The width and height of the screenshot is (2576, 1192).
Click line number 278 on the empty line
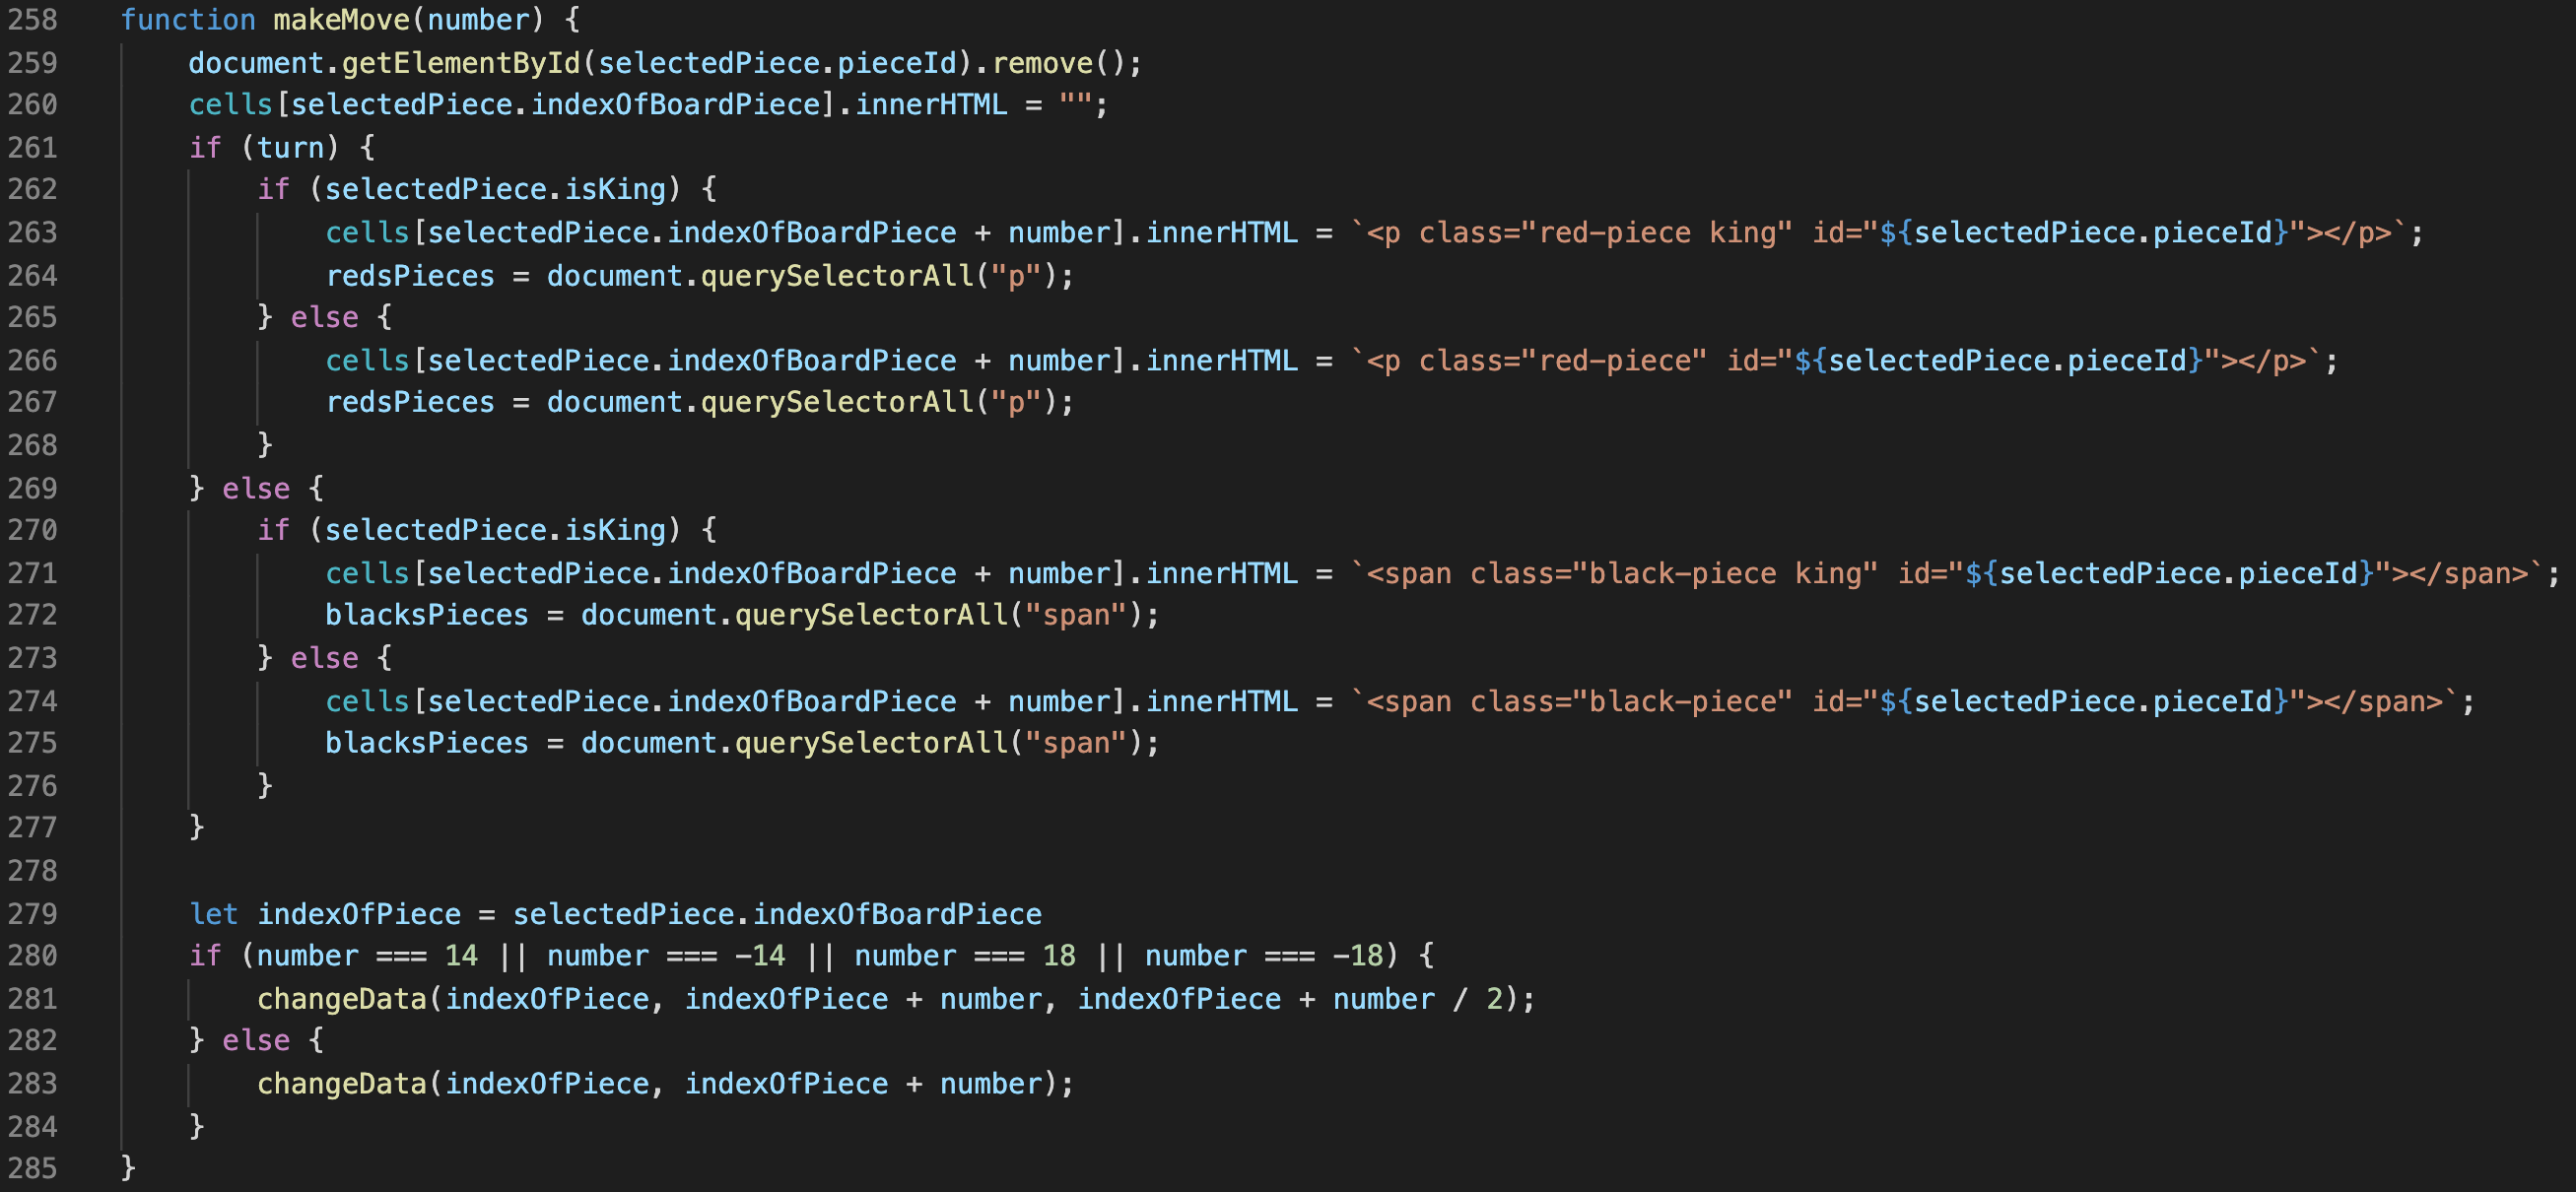[x=32, y=871]
